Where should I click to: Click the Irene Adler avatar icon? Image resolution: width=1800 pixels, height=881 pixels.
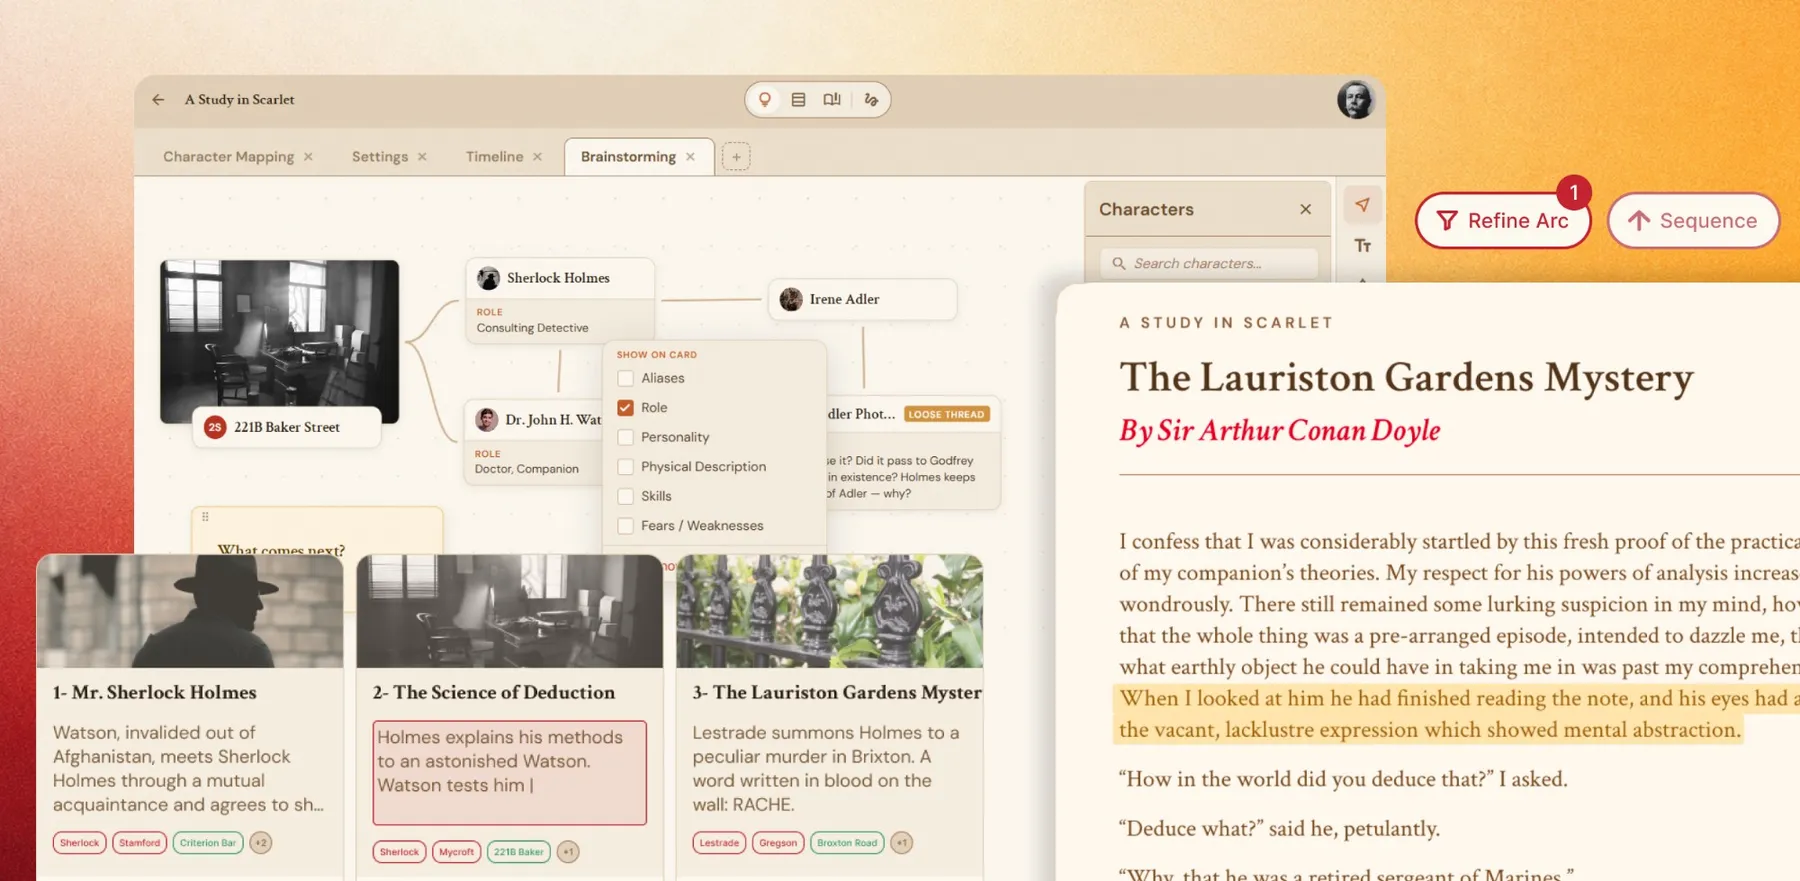point(791,299)
